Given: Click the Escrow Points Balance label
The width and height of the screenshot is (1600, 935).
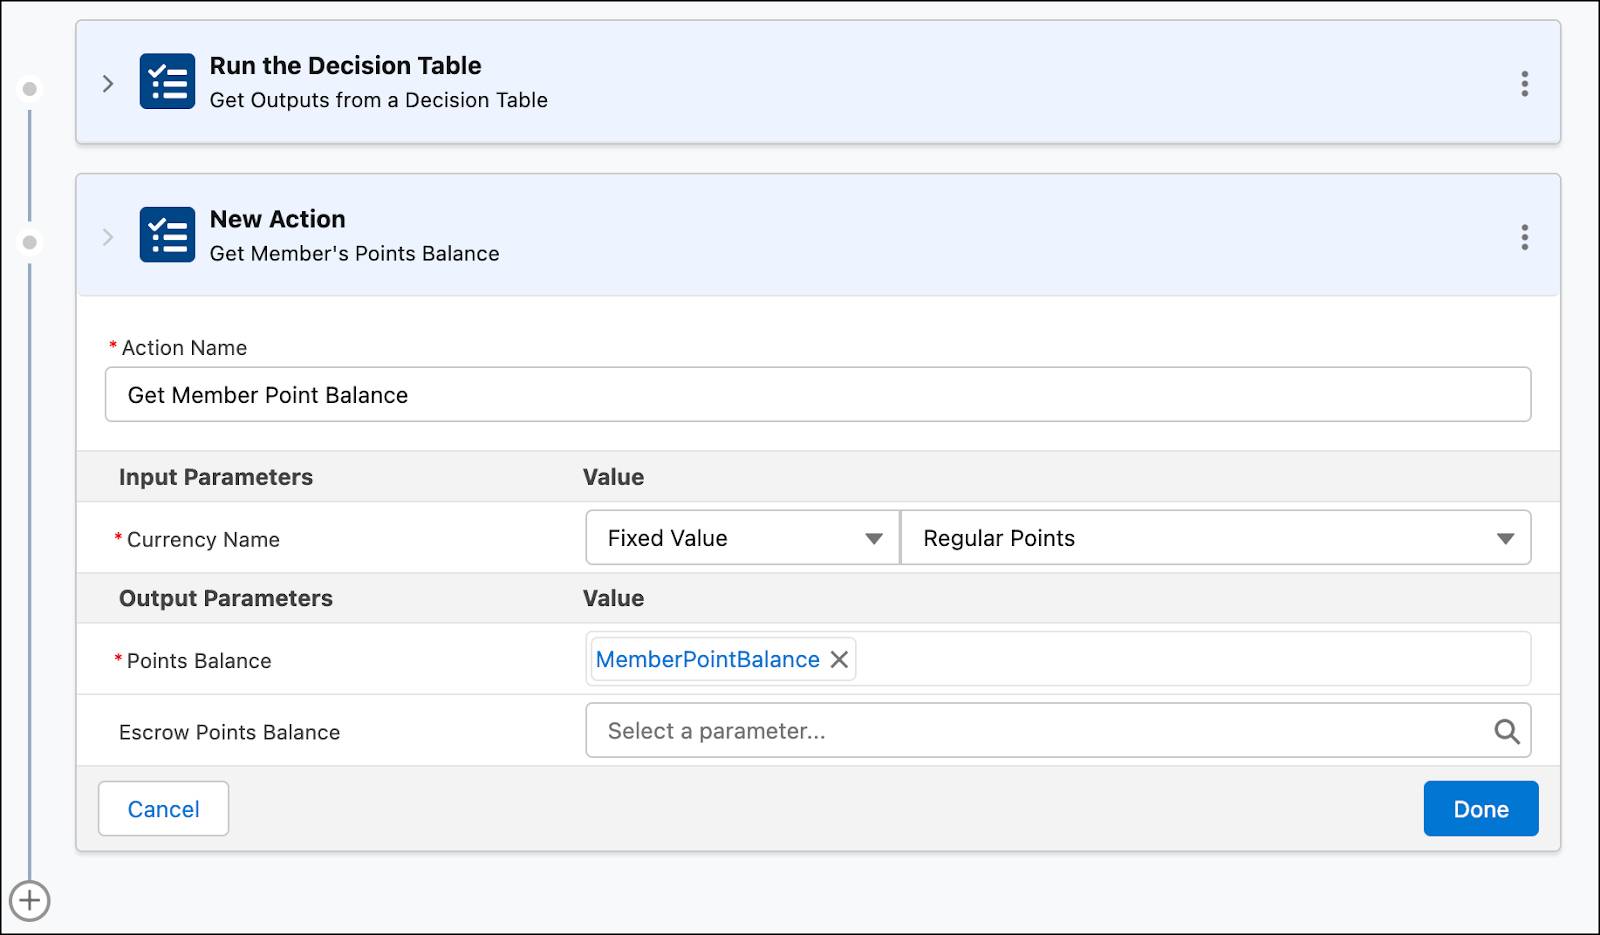Looking at the screenshot, I should [x=229, y=733].
